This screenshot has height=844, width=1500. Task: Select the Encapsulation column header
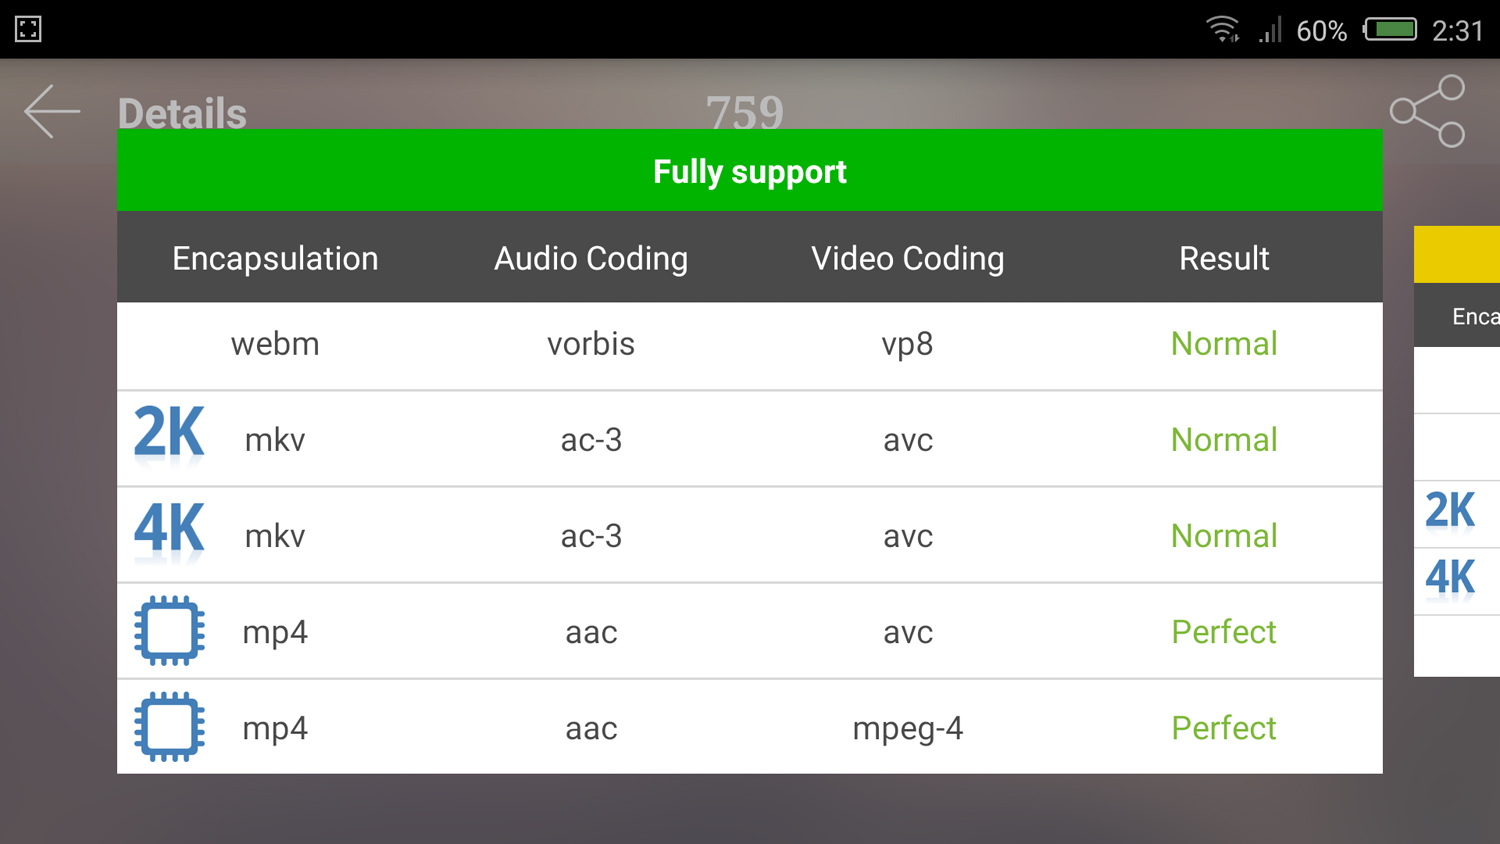pos(275,258)
